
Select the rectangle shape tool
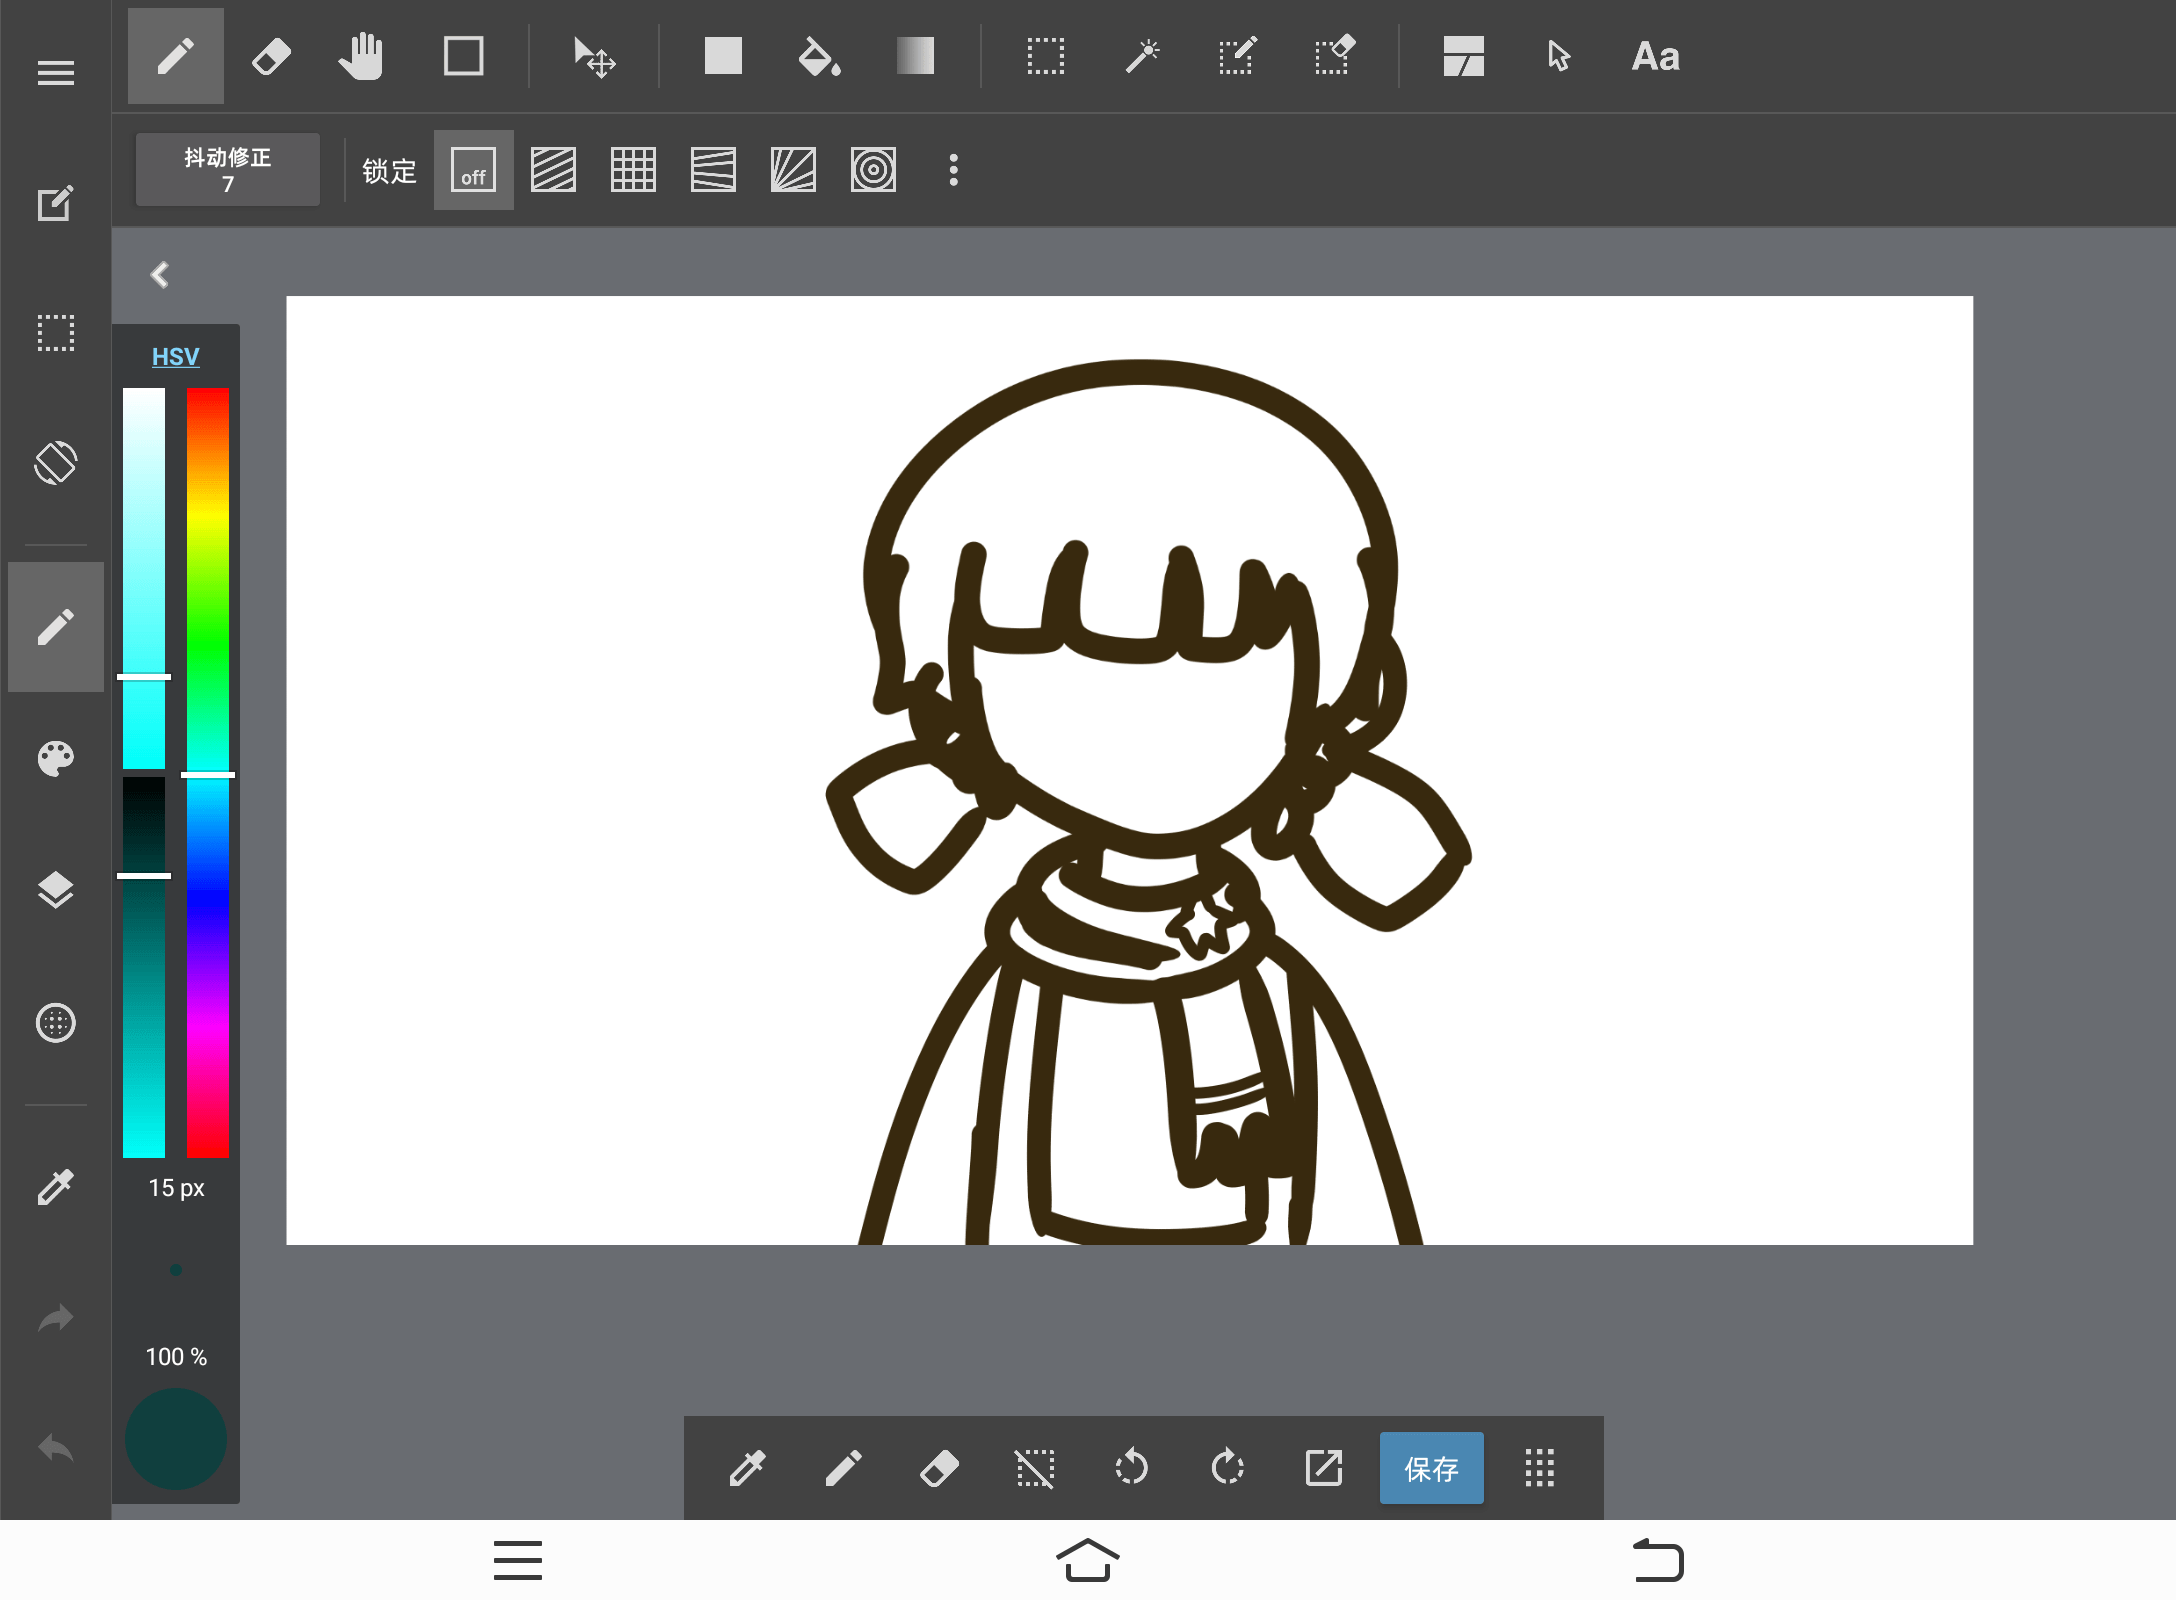pyautogui.click(x=464, y=56)
